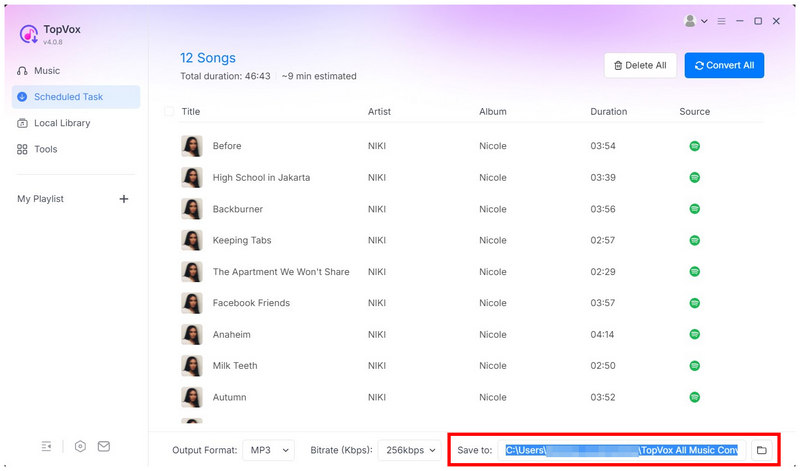Open the Output Format MP3 dropdown
The height and width of the screenshot is (471, 800).
[268, 451]
